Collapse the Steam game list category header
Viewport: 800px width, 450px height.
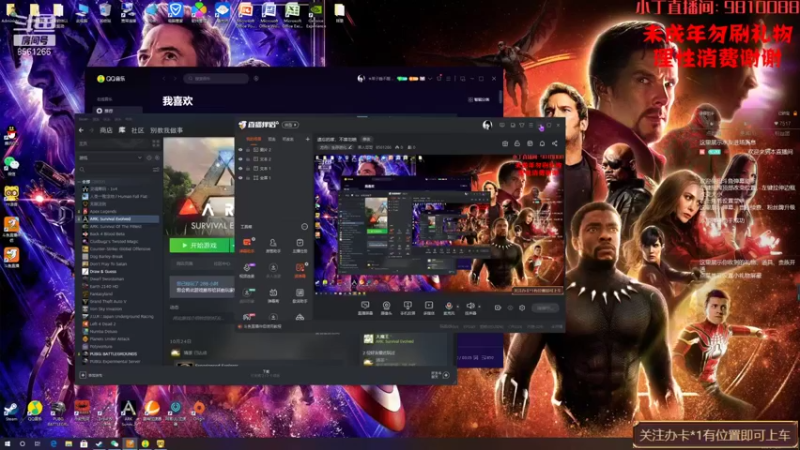pos(80,182)
